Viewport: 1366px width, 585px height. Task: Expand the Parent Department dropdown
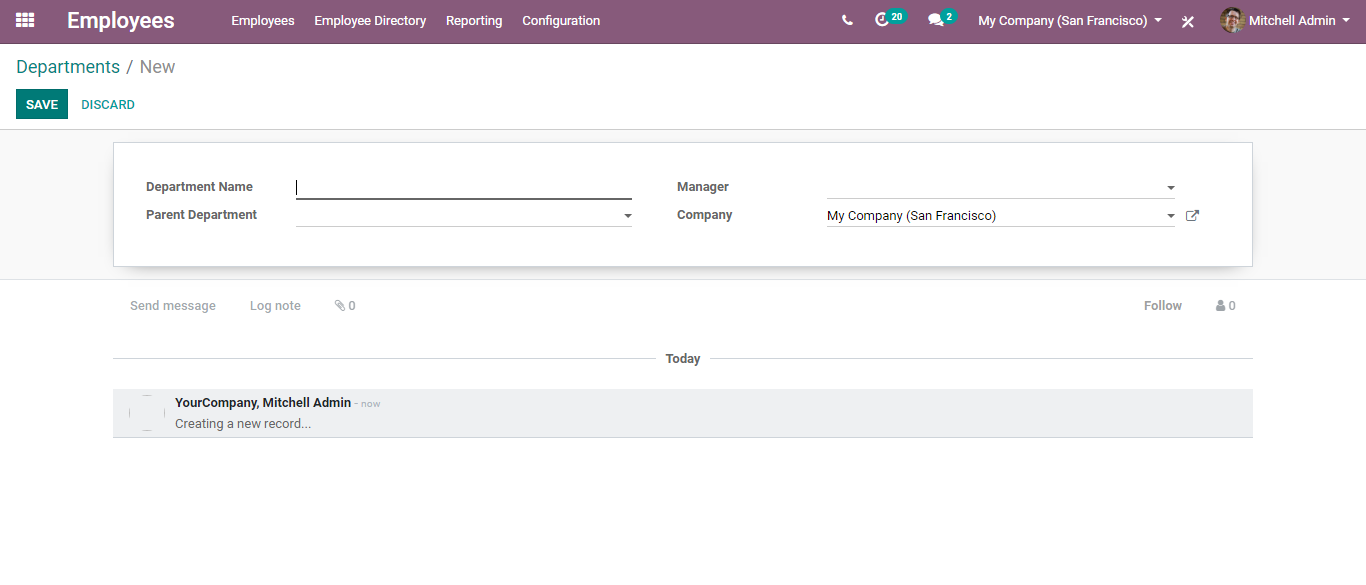point(627,216)
